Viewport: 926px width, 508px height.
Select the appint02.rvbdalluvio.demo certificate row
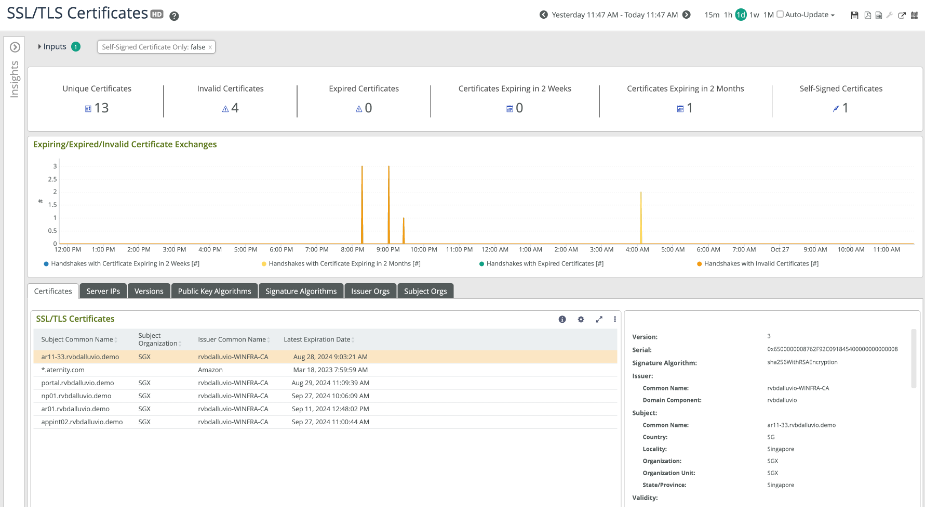click(325, 422)
